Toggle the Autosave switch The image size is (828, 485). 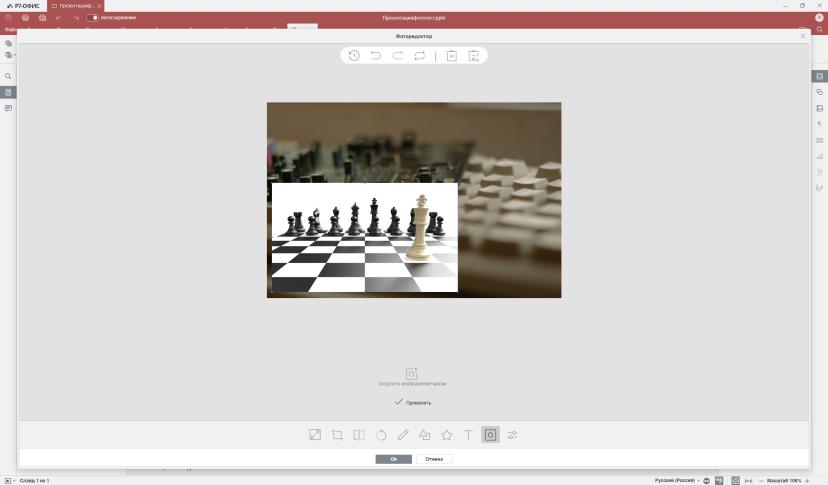(92, 17)
